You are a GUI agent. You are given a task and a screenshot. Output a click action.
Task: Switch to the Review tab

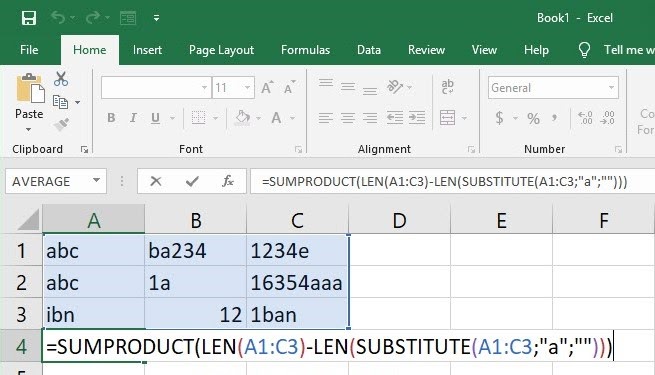click(x=427, y=50)
